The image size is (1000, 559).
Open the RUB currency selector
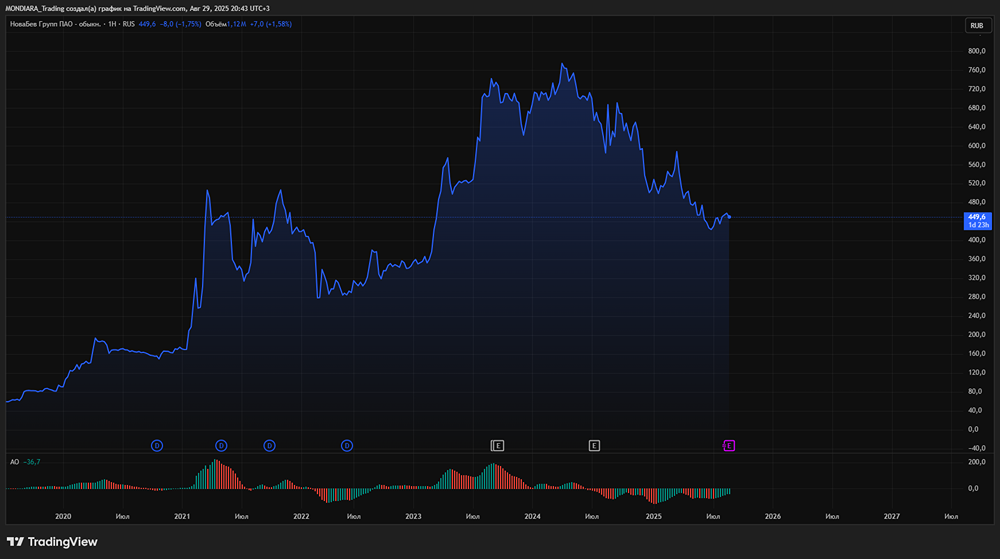[x=977, y=25]
